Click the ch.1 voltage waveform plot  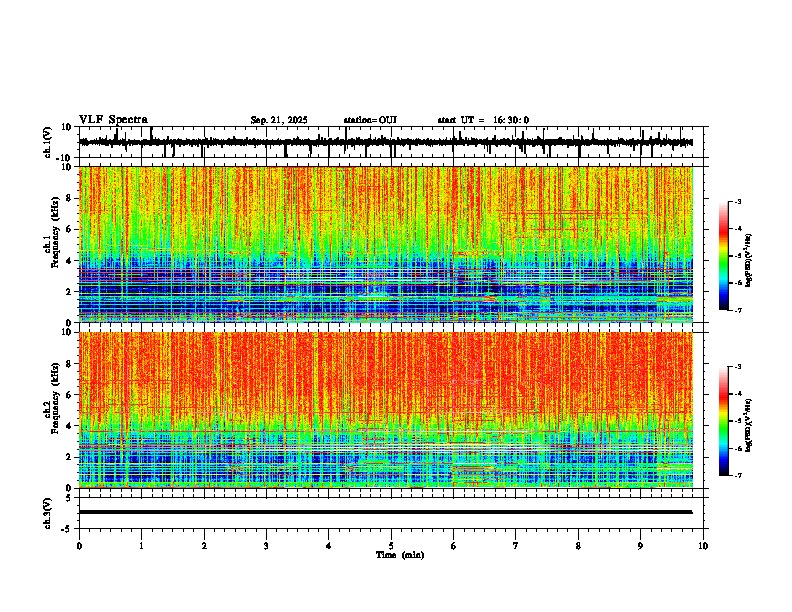pyautogui.click(x=391, y=142)
